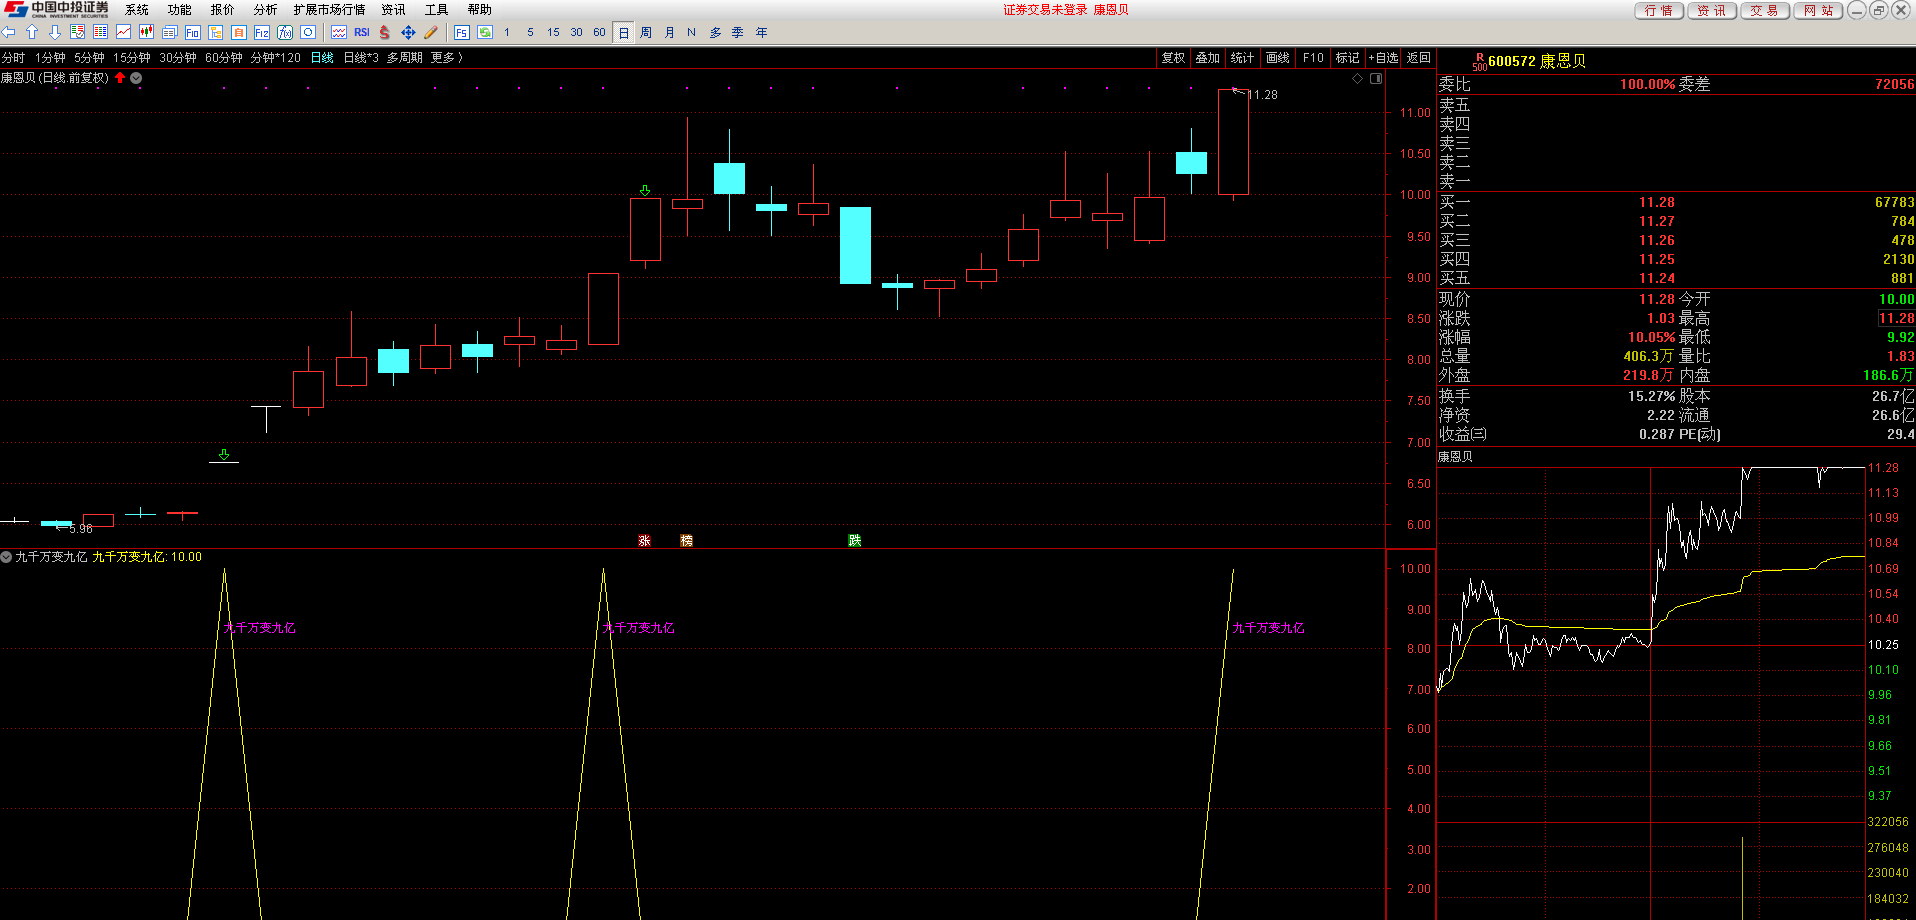
Task: Switch to monthly 月 period in toolbar
Action: coord(669,32)
